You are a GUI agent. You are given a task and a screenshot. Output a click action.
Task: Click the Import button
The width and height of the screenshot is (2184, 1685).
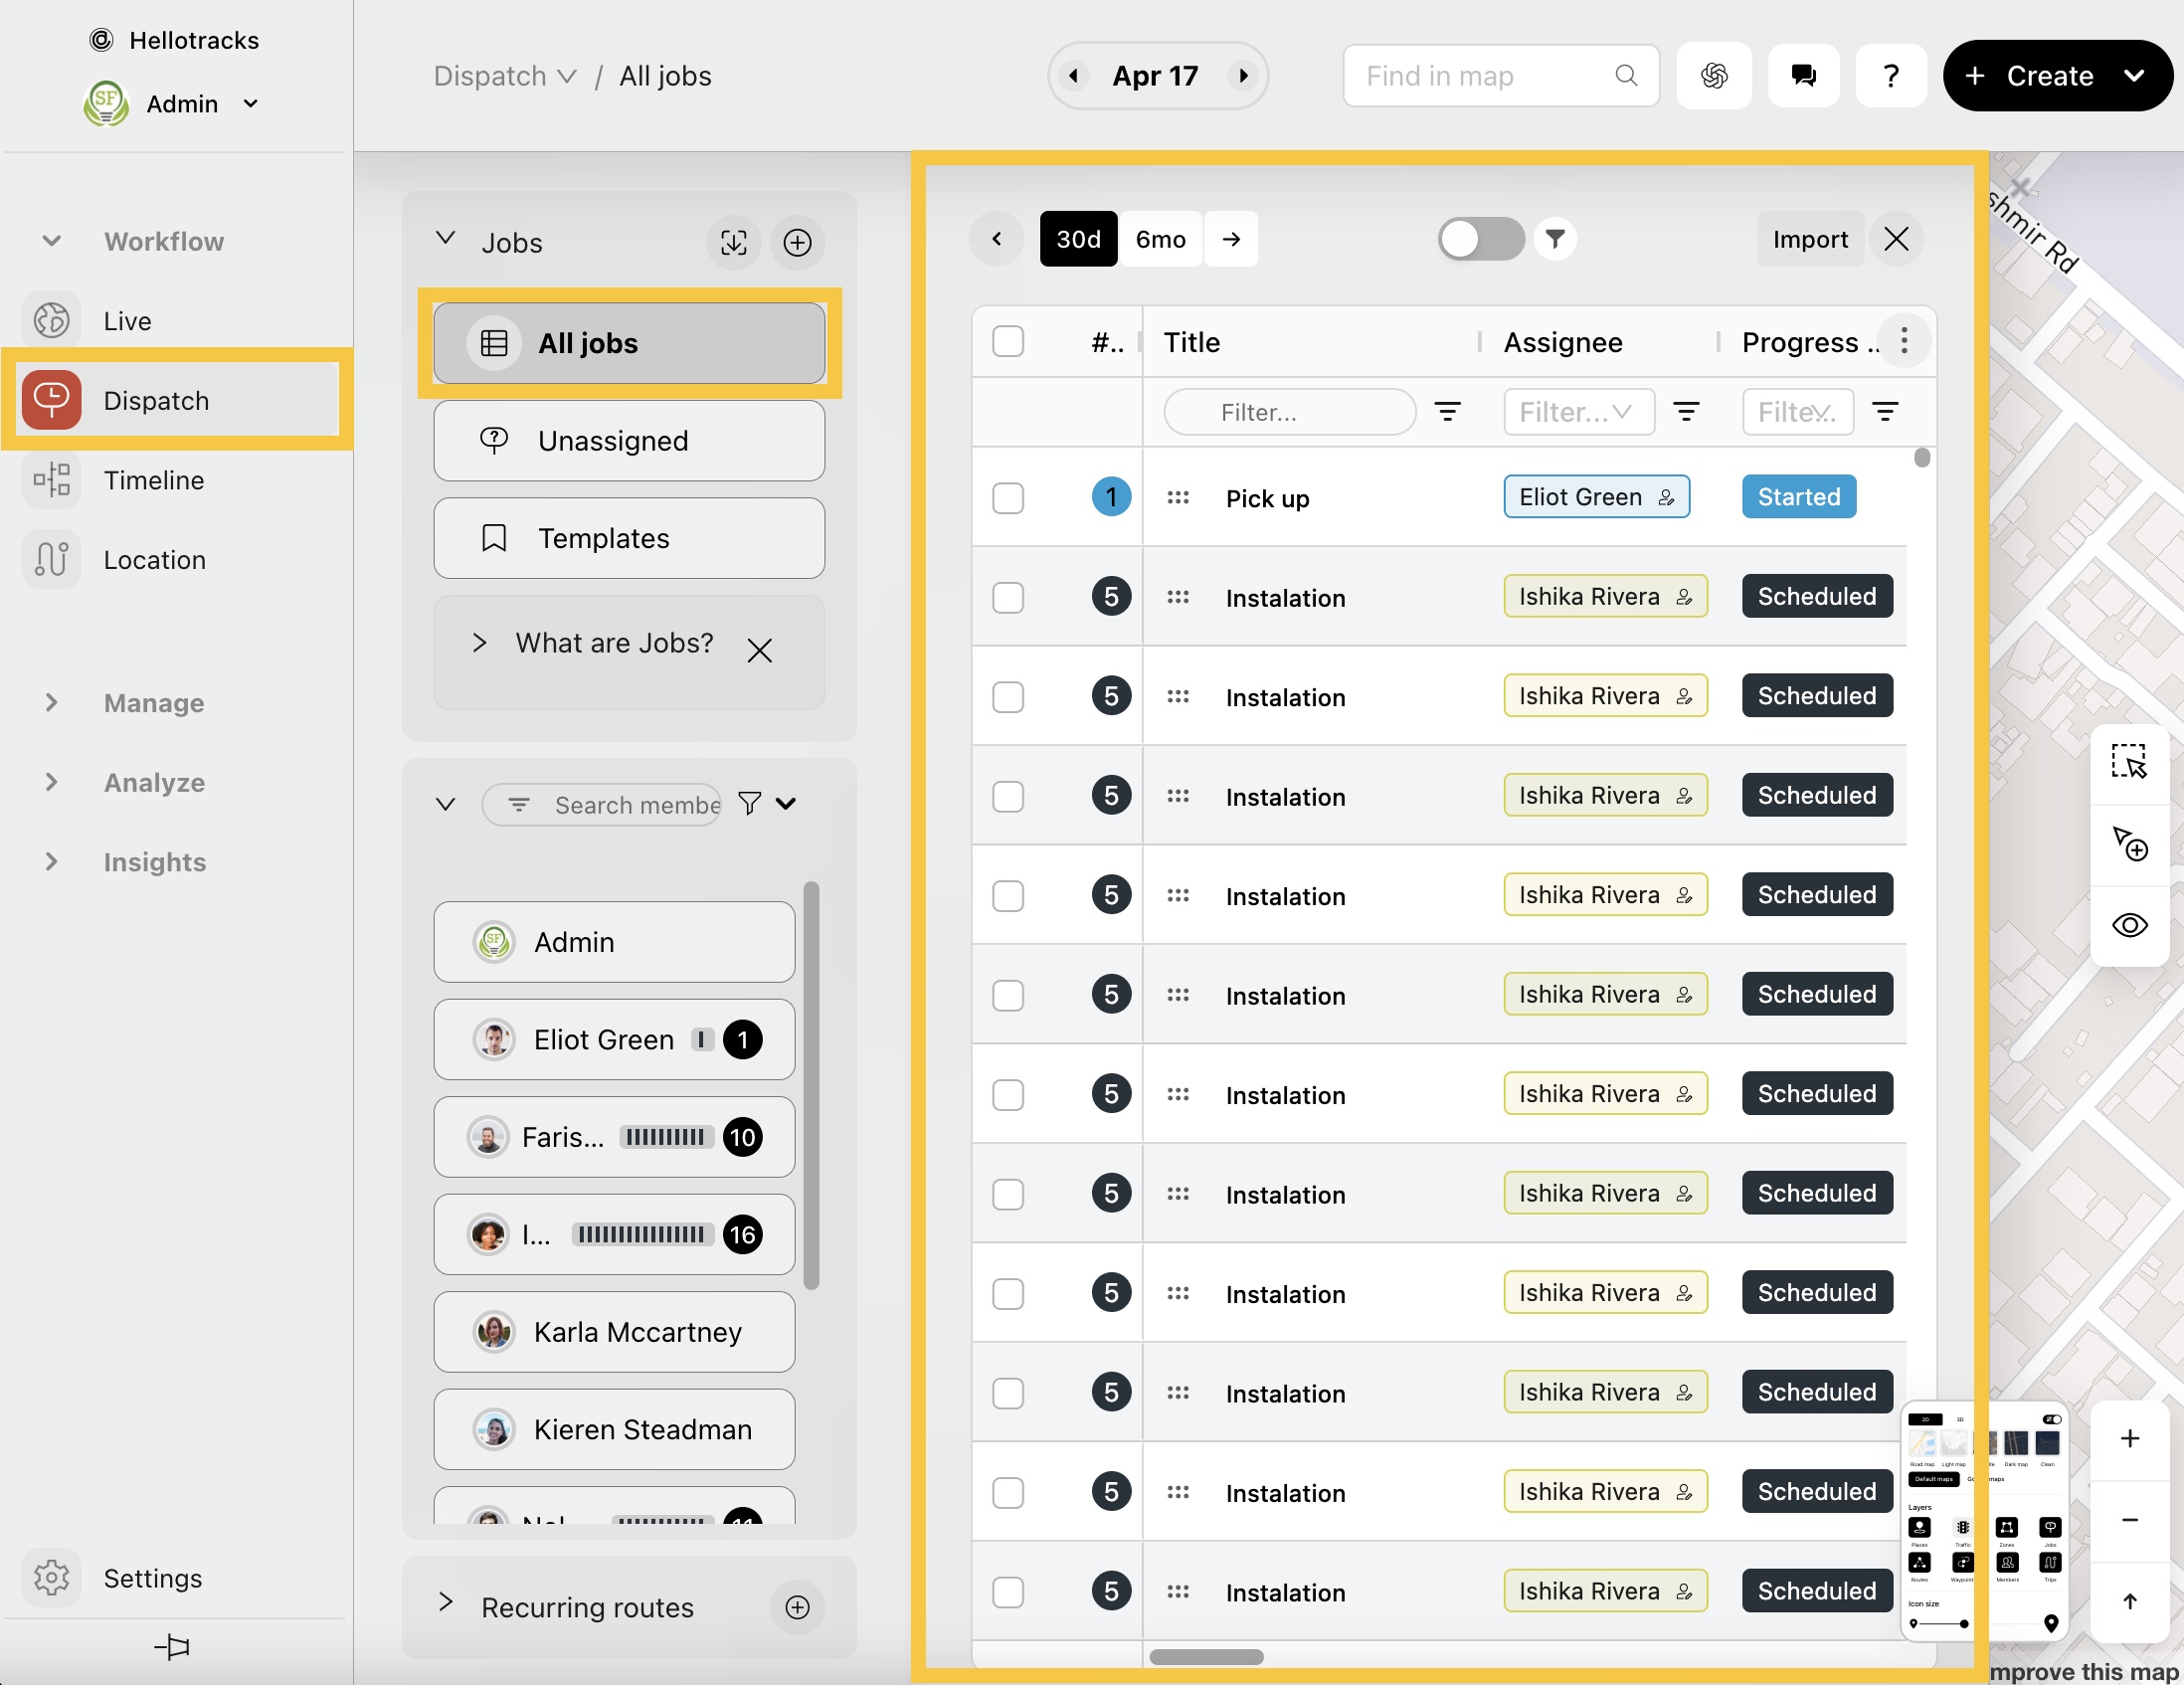coord(1809,239)
